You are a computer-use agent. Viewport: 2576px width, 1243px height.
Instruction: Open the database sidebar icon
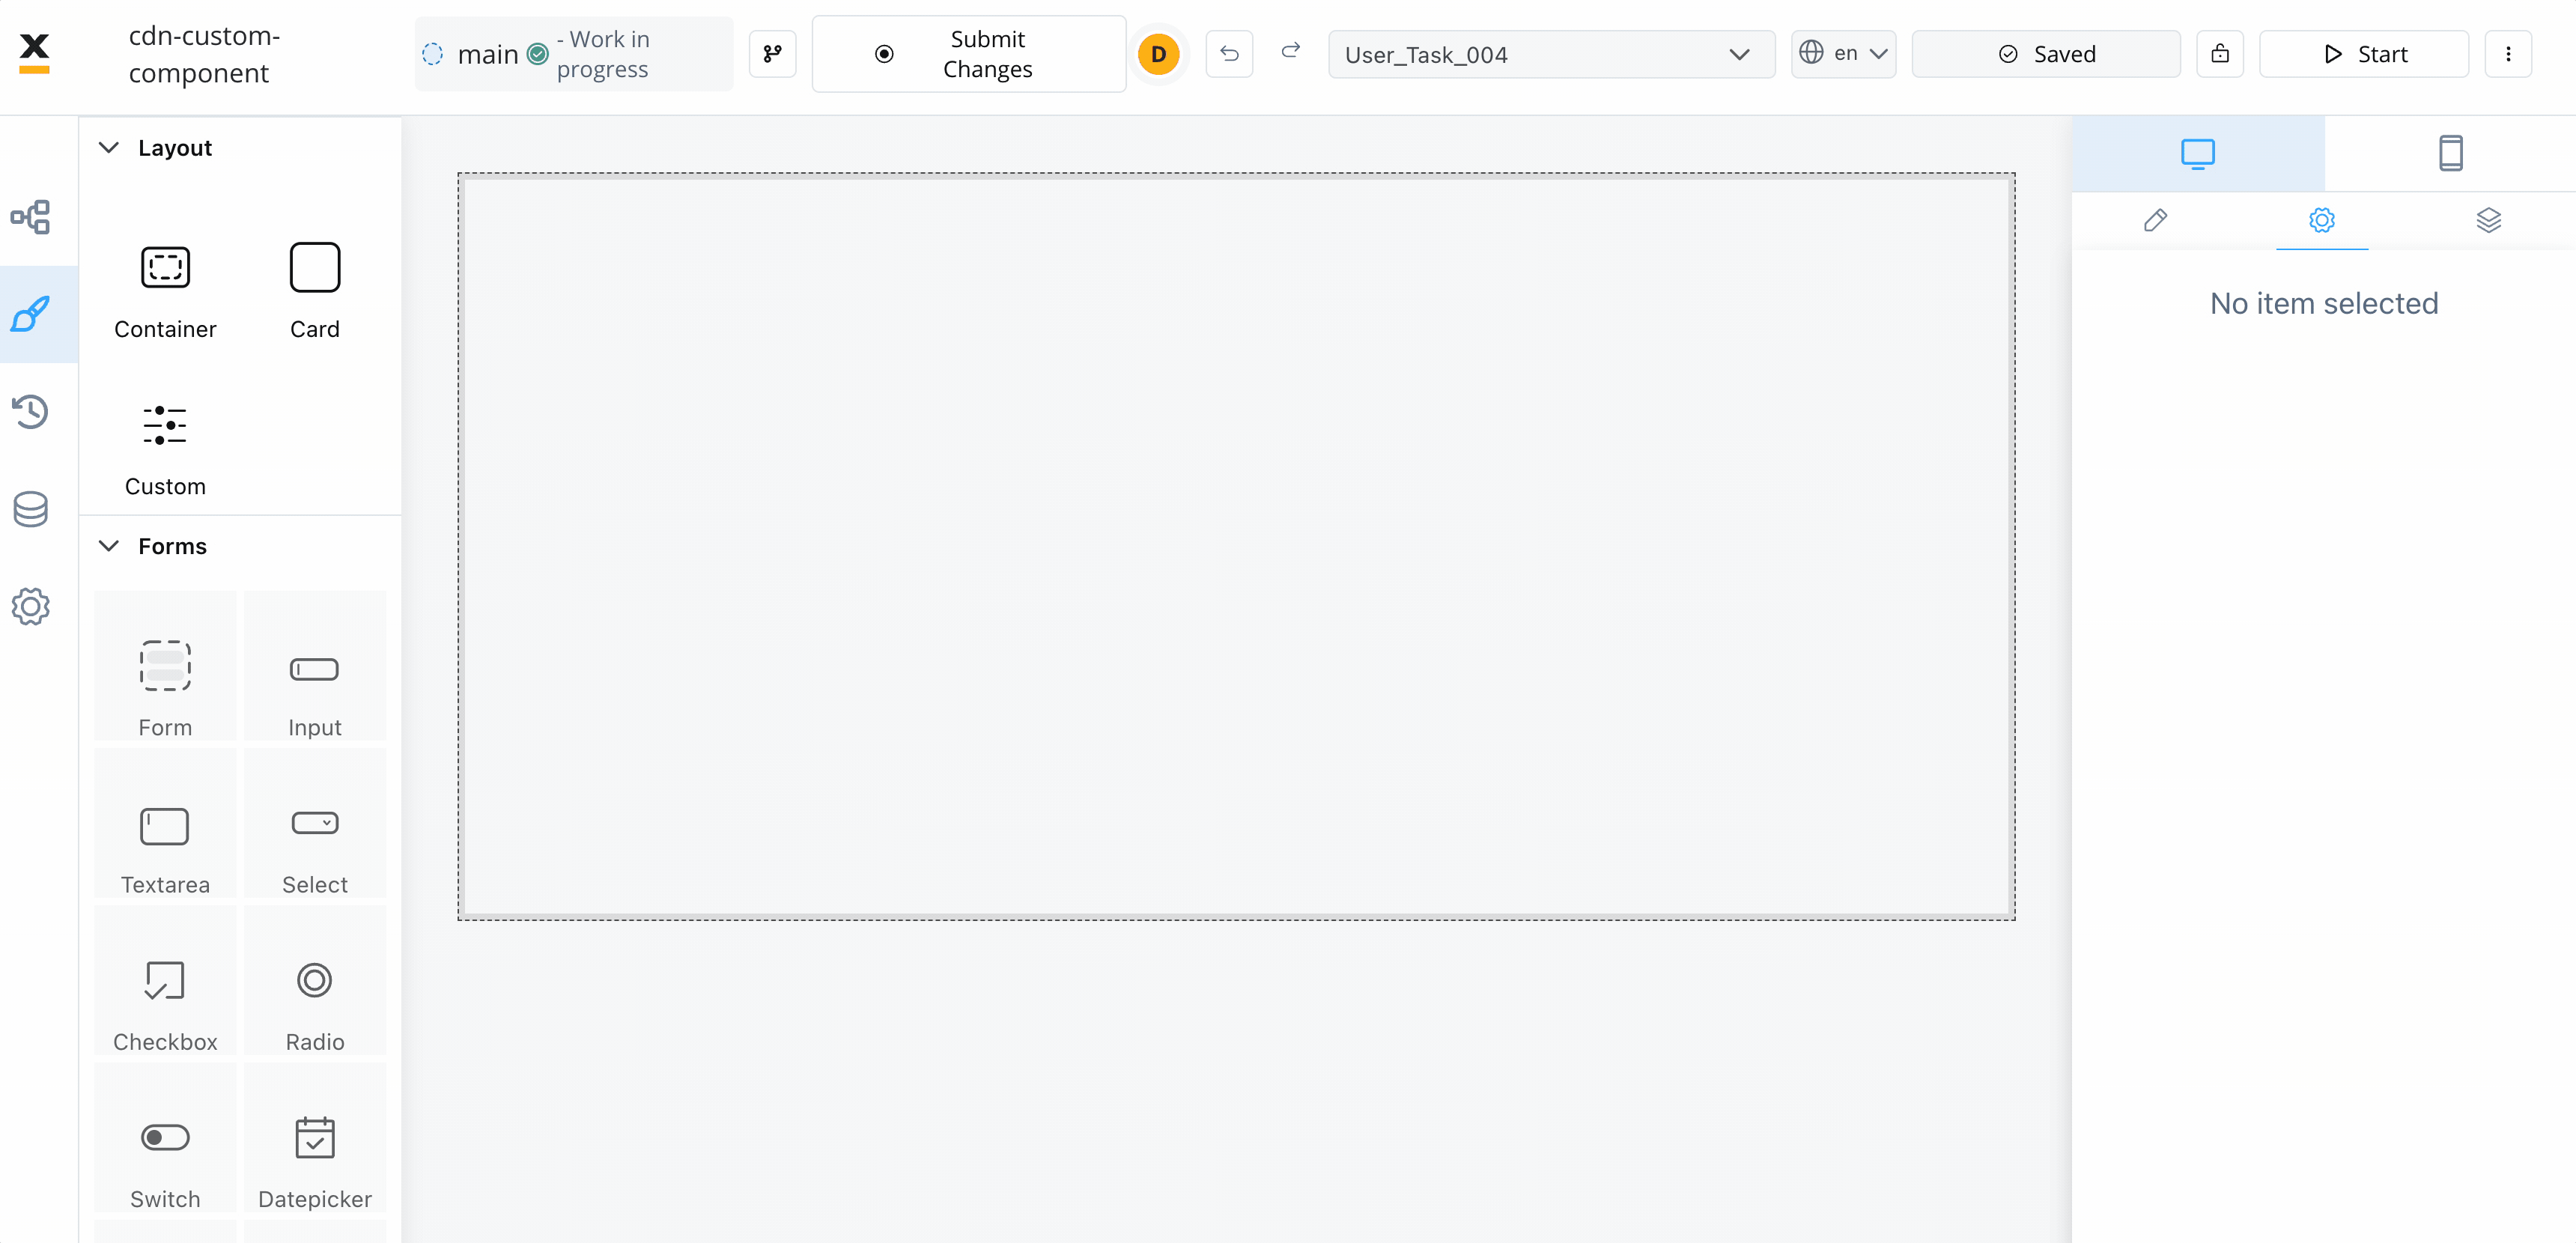tap(31, 509)
